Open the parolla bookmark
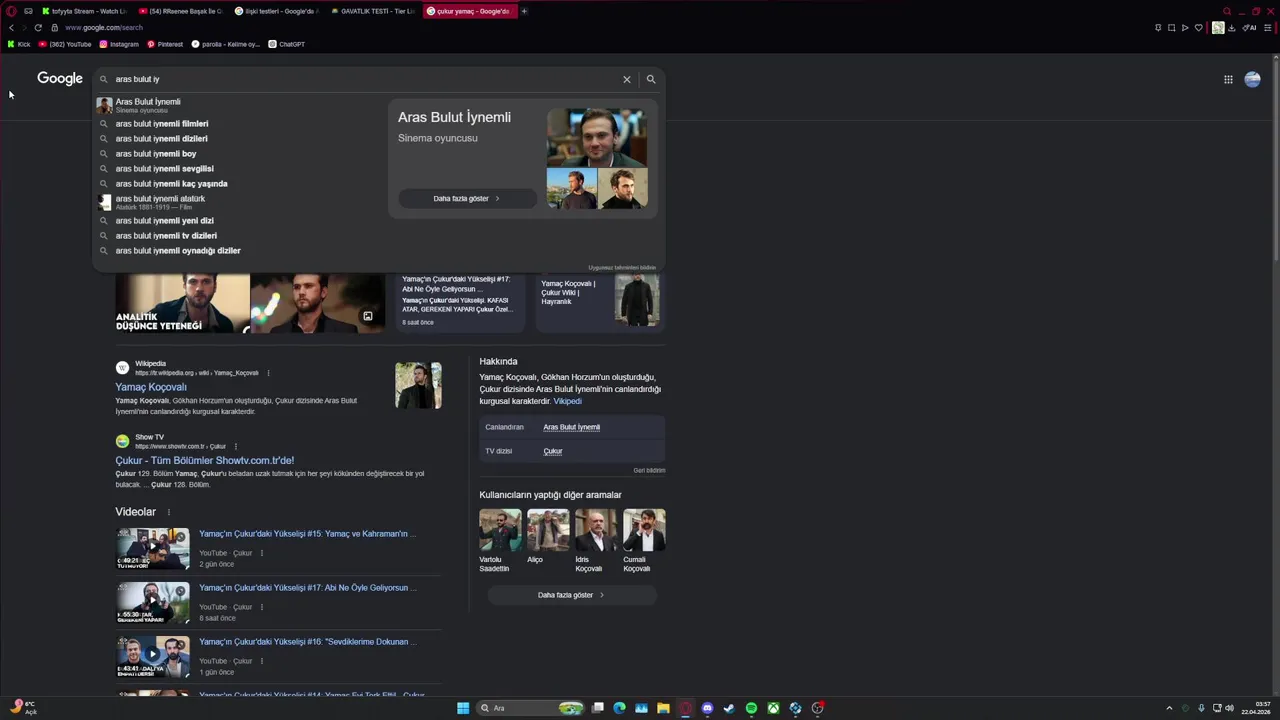Viewport: 1280px width, 720px height. pyautogui.click(x=226, y=44)
